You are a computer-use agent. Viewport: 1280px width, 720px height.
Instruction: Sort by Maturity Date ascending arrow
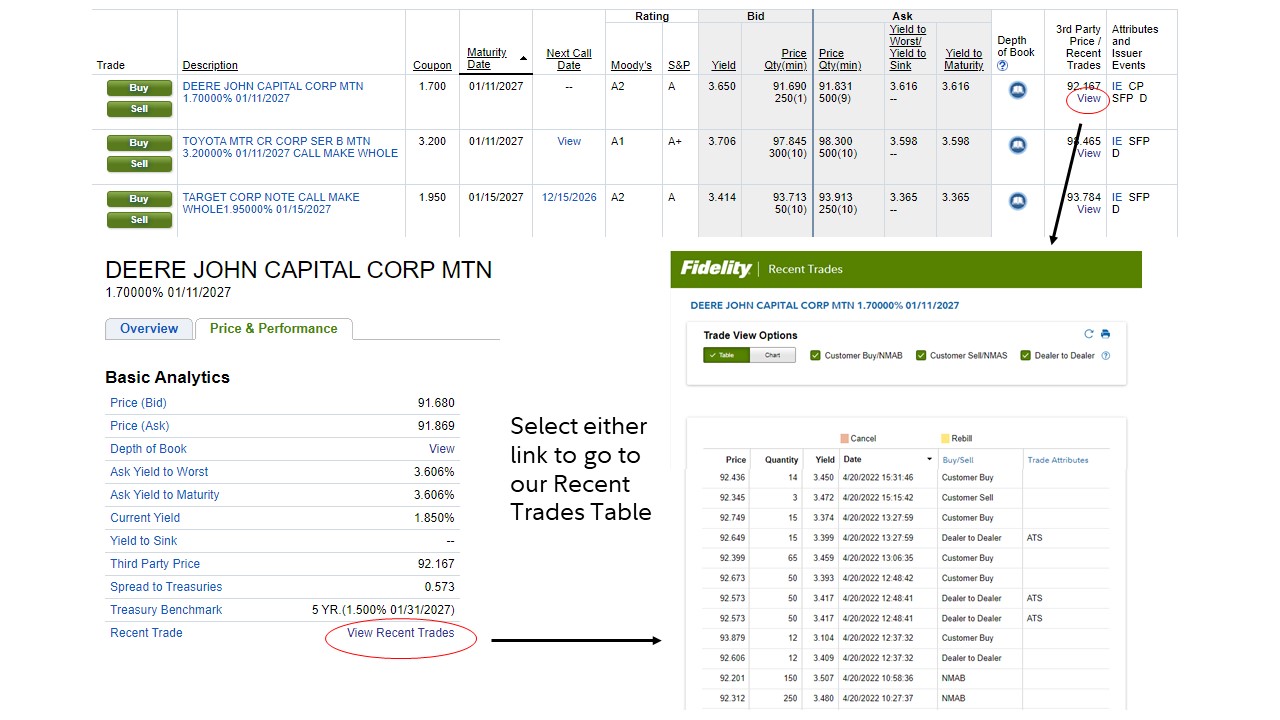pos(523,58)
